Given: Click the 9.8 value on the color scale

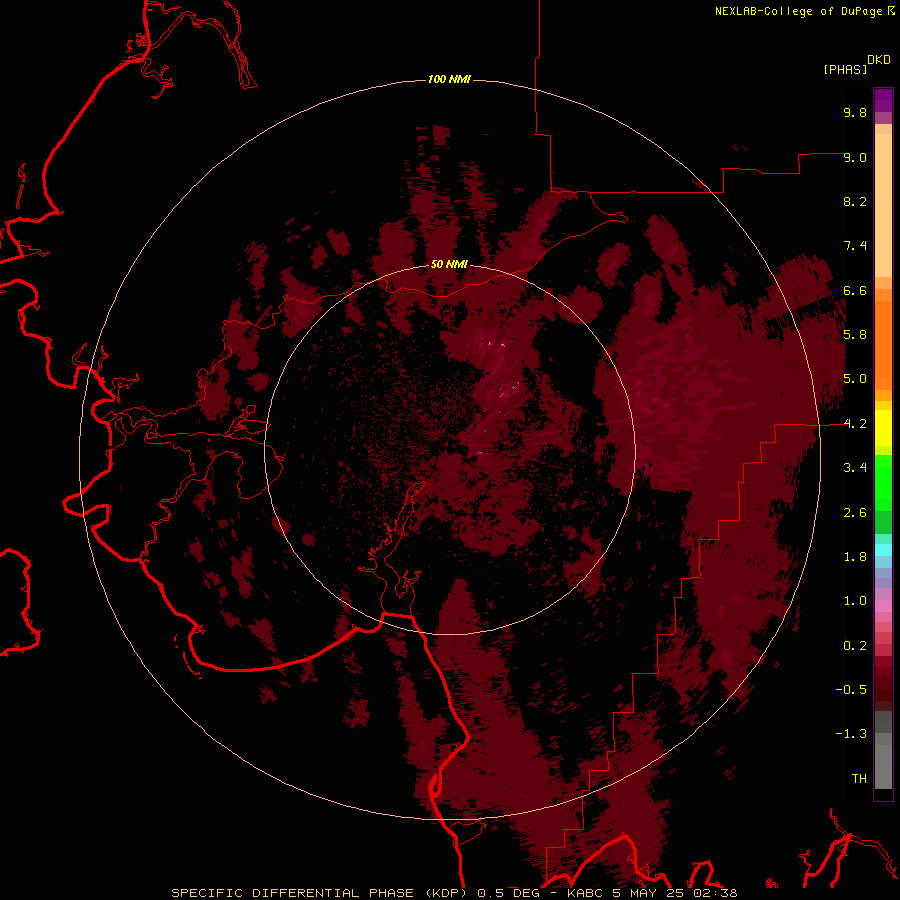Looking at the screenshot, I should click(x=855, y=112).
